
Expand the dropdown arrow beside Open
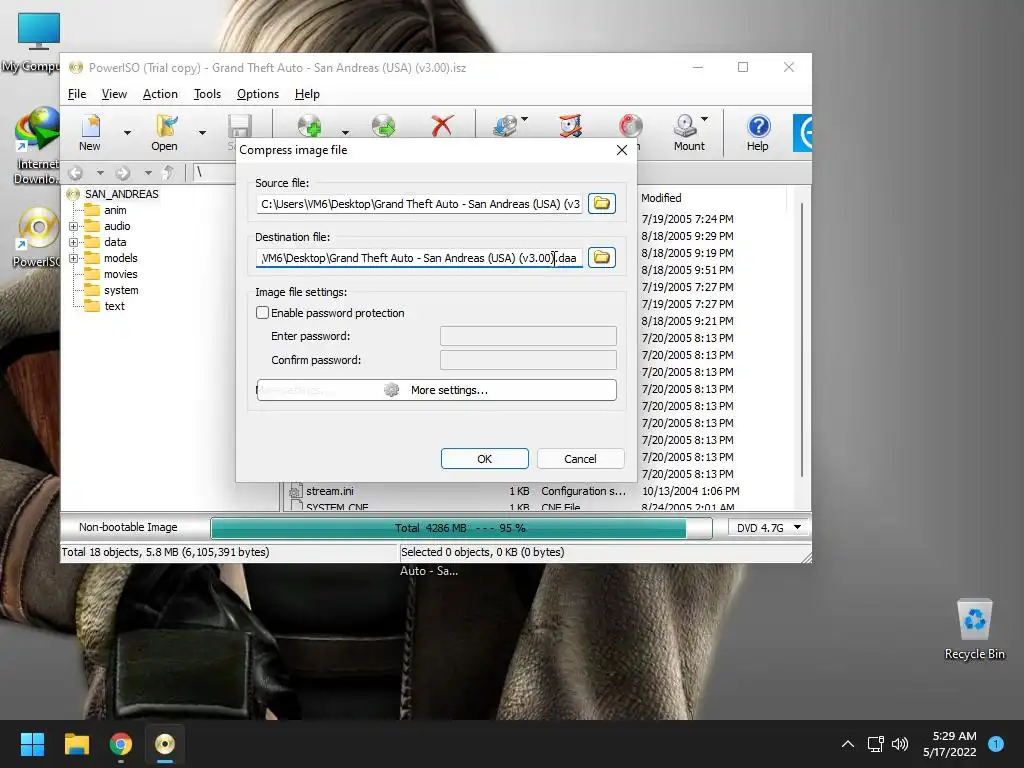click(x=202, y=133)
